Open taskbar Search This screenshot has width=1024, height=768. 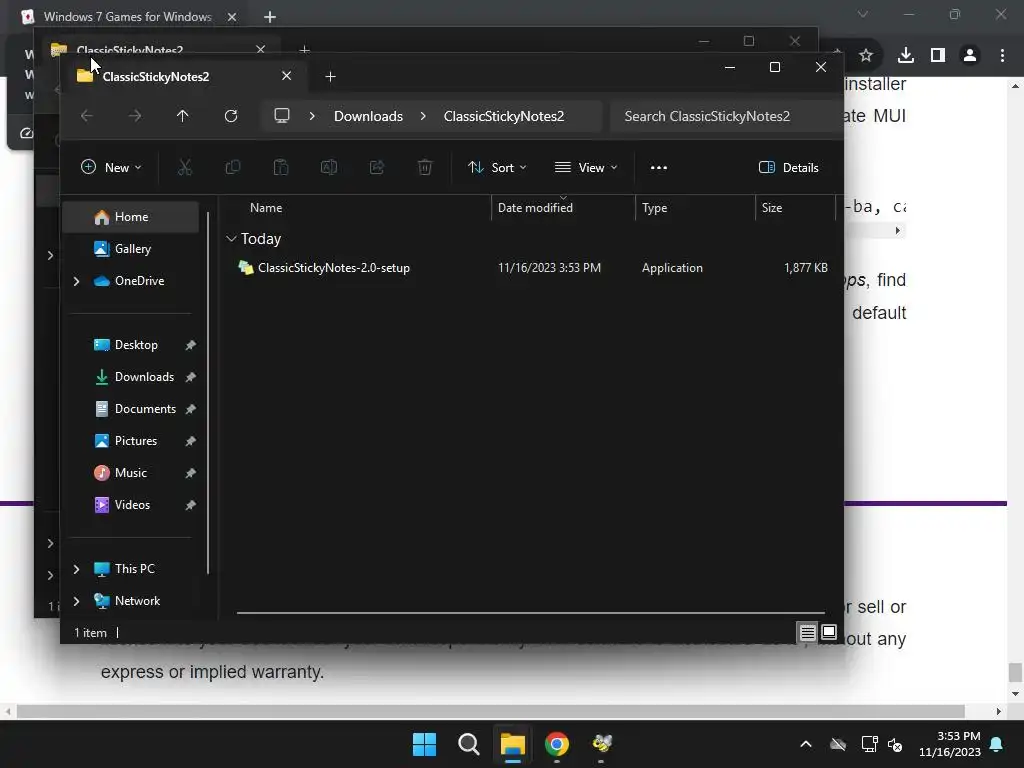point(469,744)
